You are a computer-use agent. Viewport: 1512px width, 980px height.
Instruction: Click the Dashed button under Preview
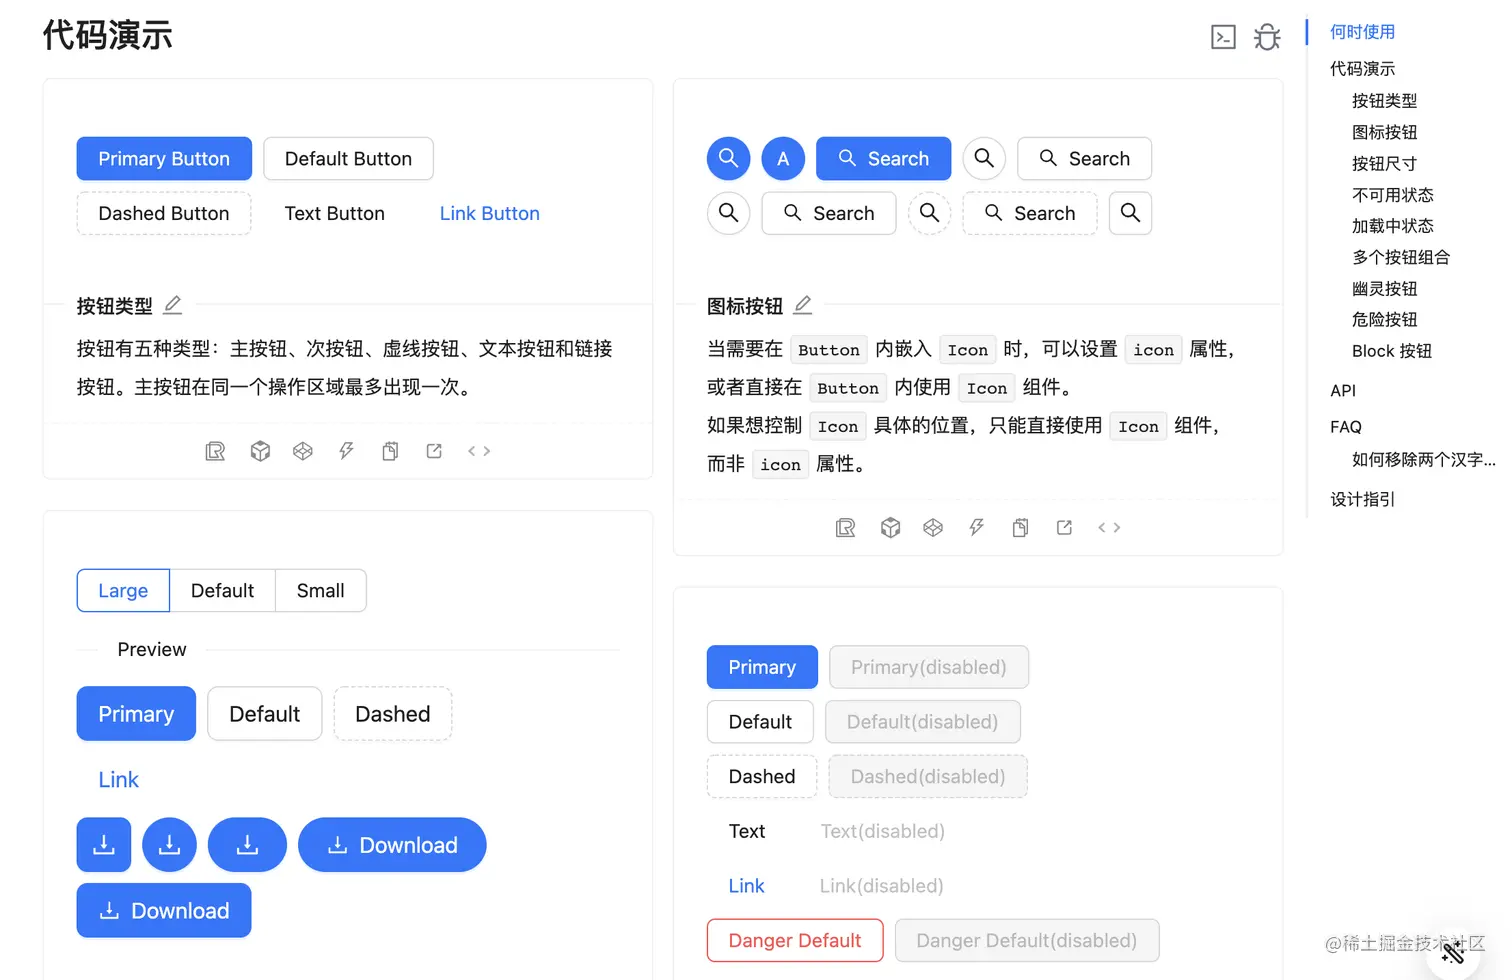[x=393, y=714]
